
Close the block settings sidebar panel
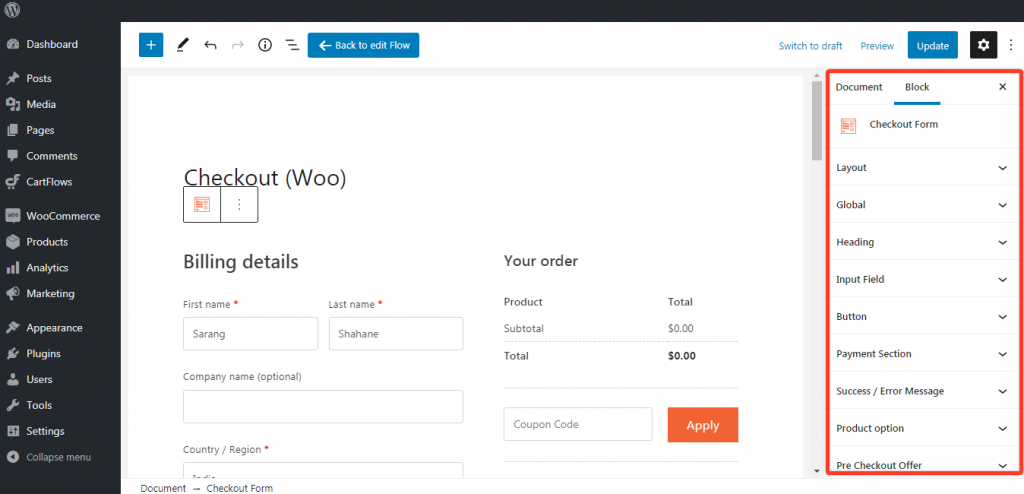[x=1002, y=87]
